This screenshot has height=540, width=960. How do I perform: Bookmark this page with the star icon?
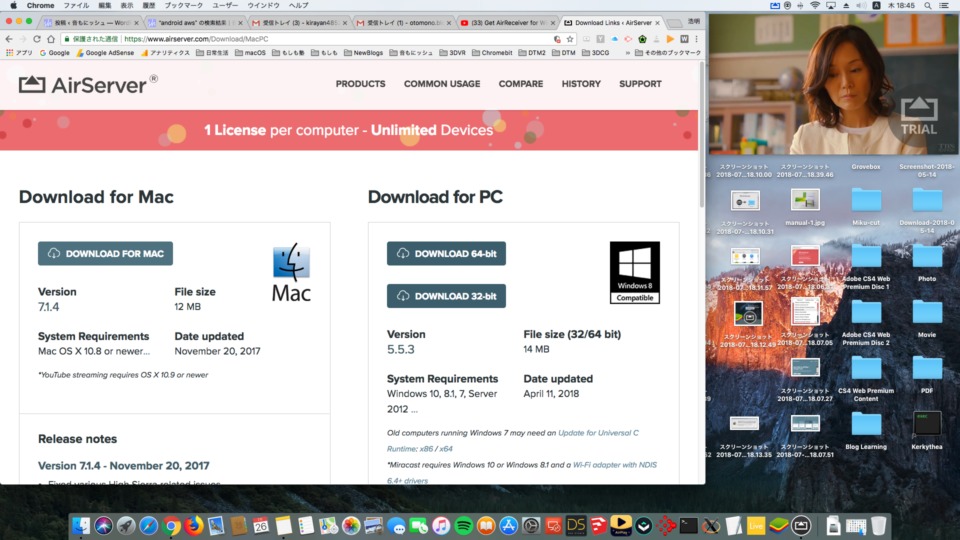(x=570, y=39)
